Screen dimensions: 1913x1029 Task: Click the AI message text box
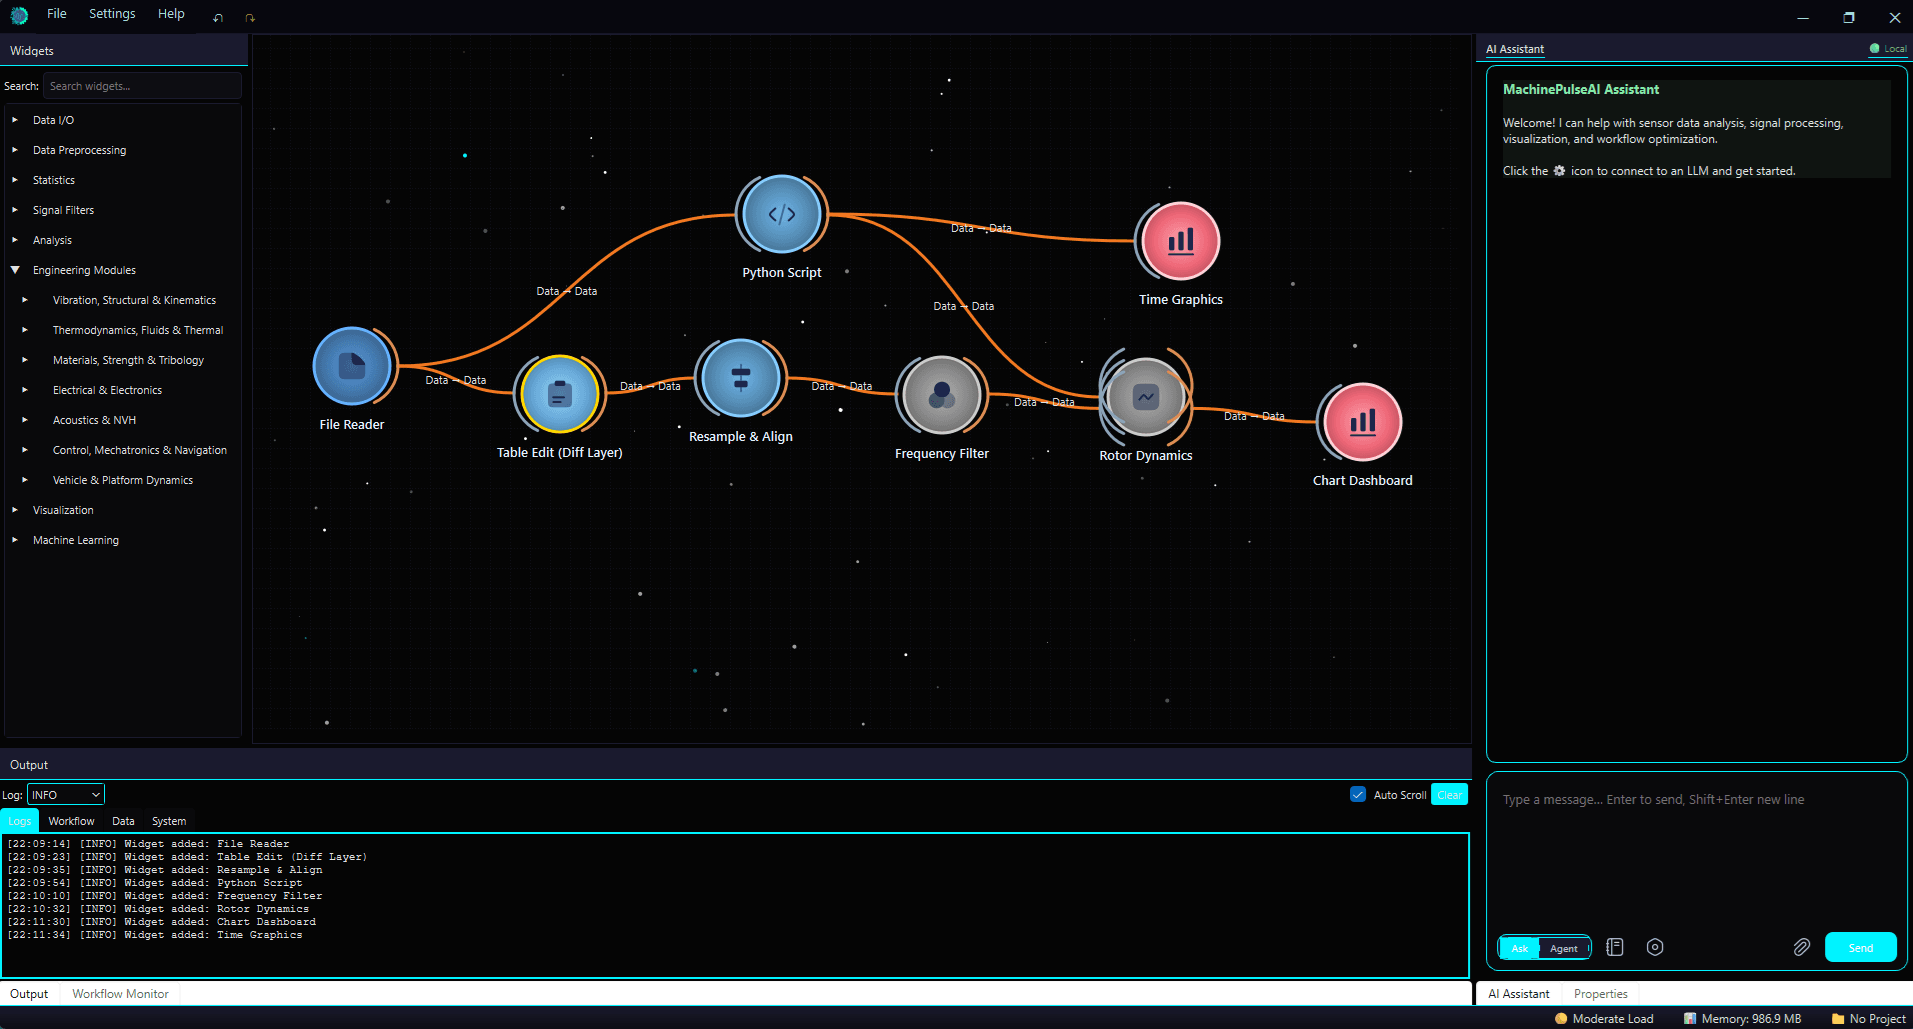pyautogui.click(x=1696, y=850)
